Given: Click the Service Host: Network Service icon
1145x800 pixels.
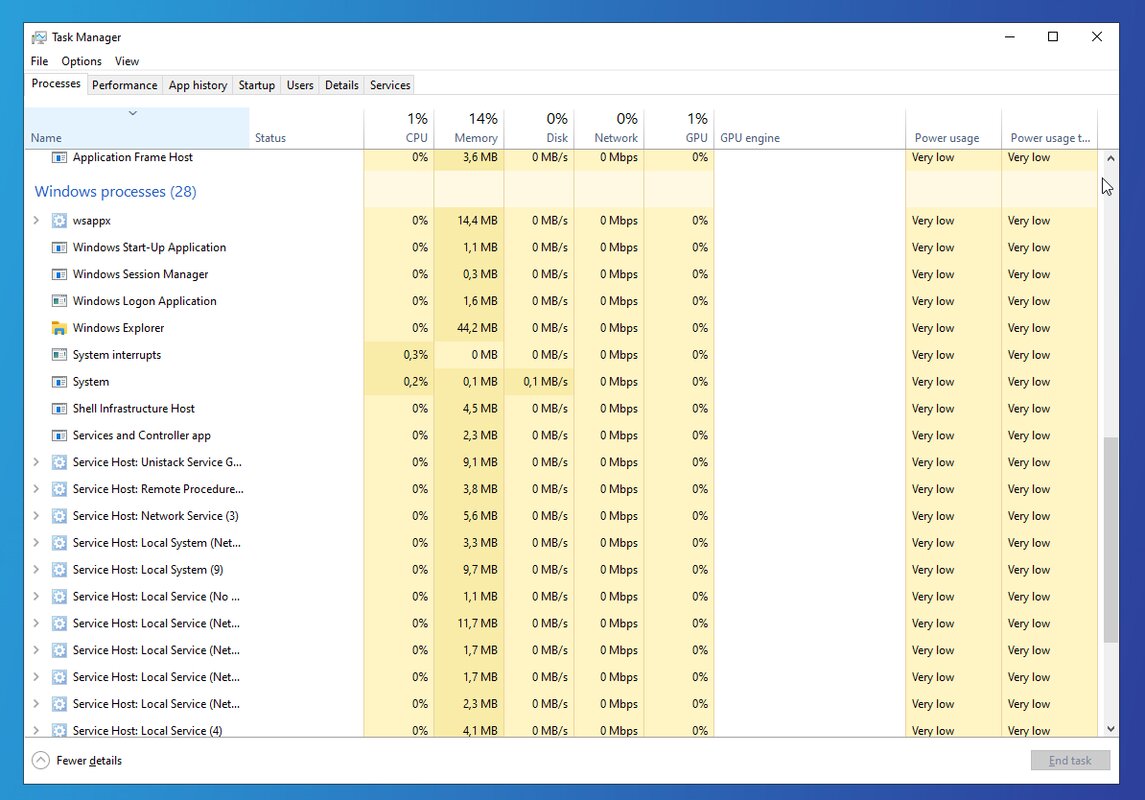Looking at the screenshot, I should coord(59,516).
